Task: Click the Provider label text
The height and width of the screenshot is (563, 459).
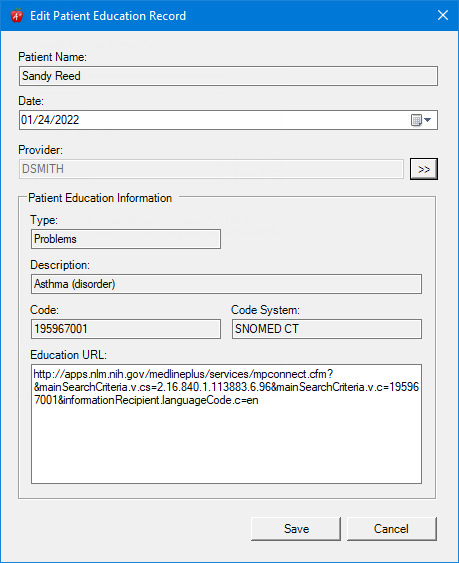Action: point(40,150)
